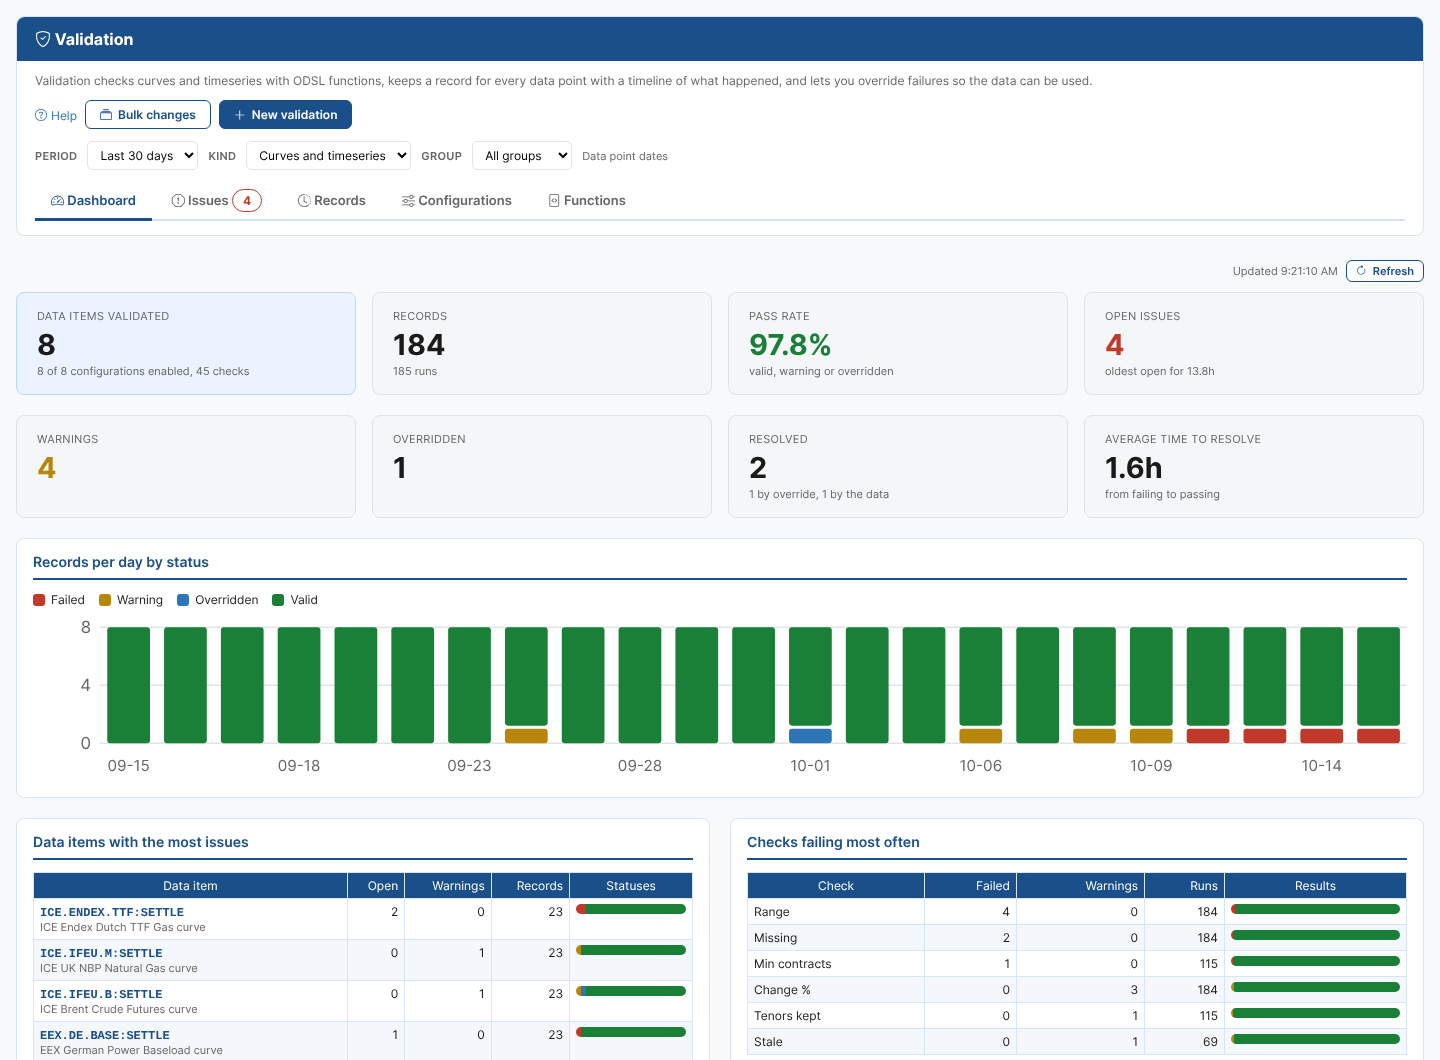This screenshot has width=1440, height=1060.
Task: Open the ICE.IFEU.M:SETTLE data item
Action: coord(101,953)
